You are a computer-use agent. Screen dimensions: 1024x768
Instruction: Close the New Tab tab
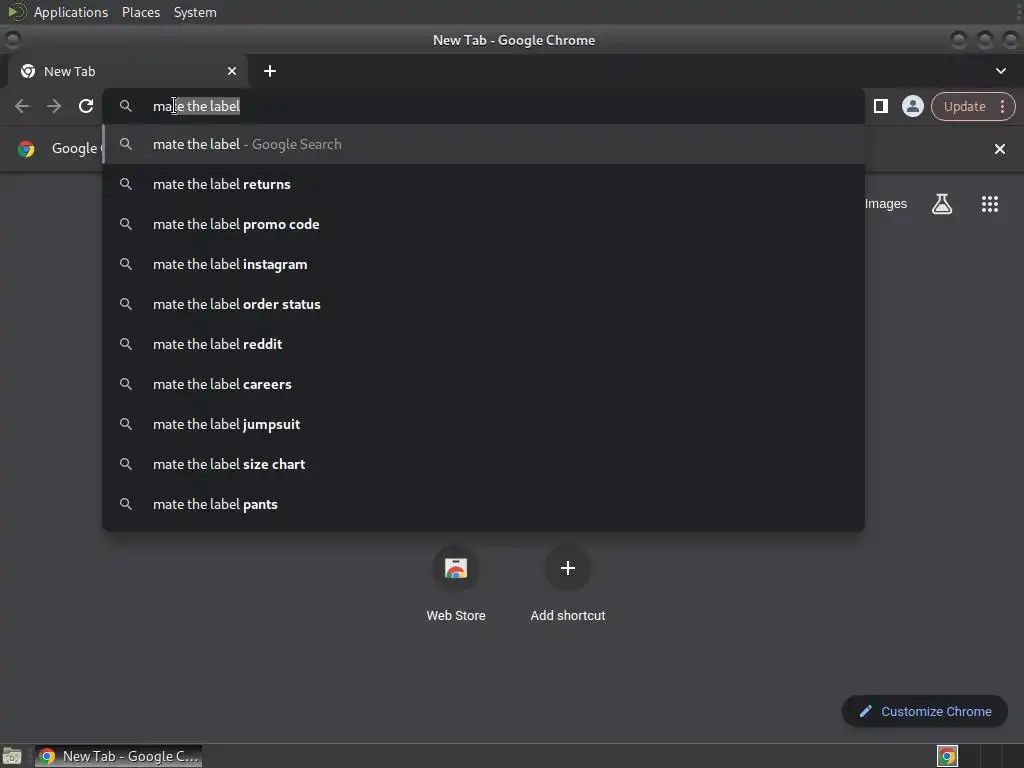pos(232,71)
